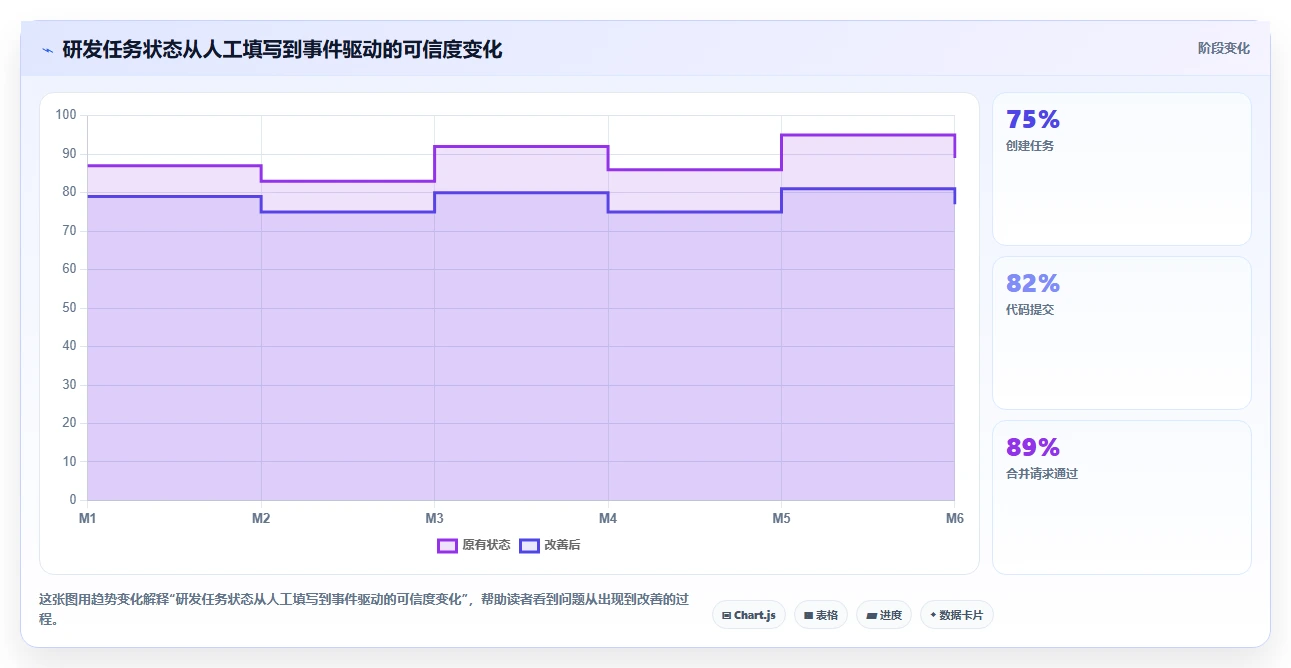Image resolution: width=1291 pixels, height=668 pixels.
Task: Click the 数据卡片 tag chip
Action: click(957, 615)
